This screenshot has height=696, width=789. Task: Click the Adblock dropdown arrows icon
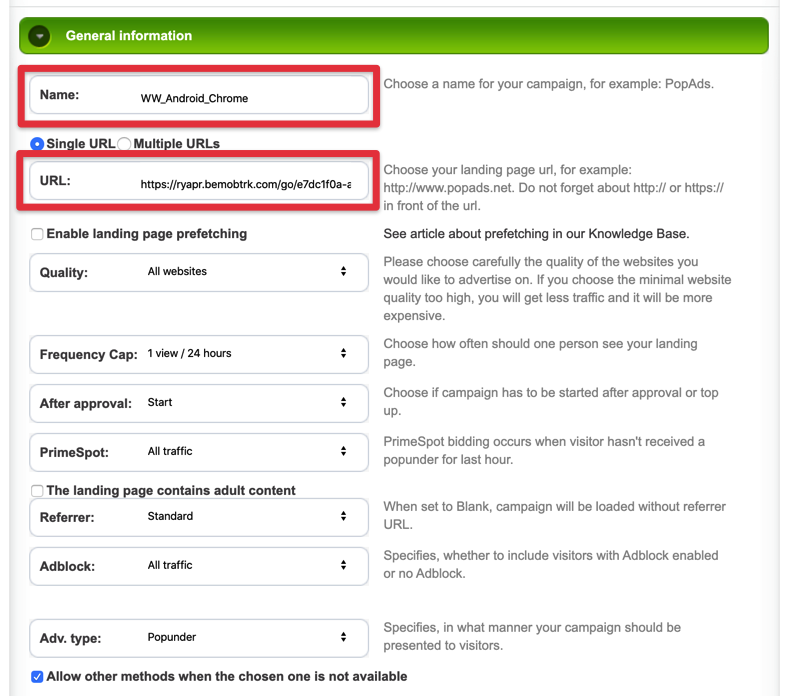coord(343,565)
